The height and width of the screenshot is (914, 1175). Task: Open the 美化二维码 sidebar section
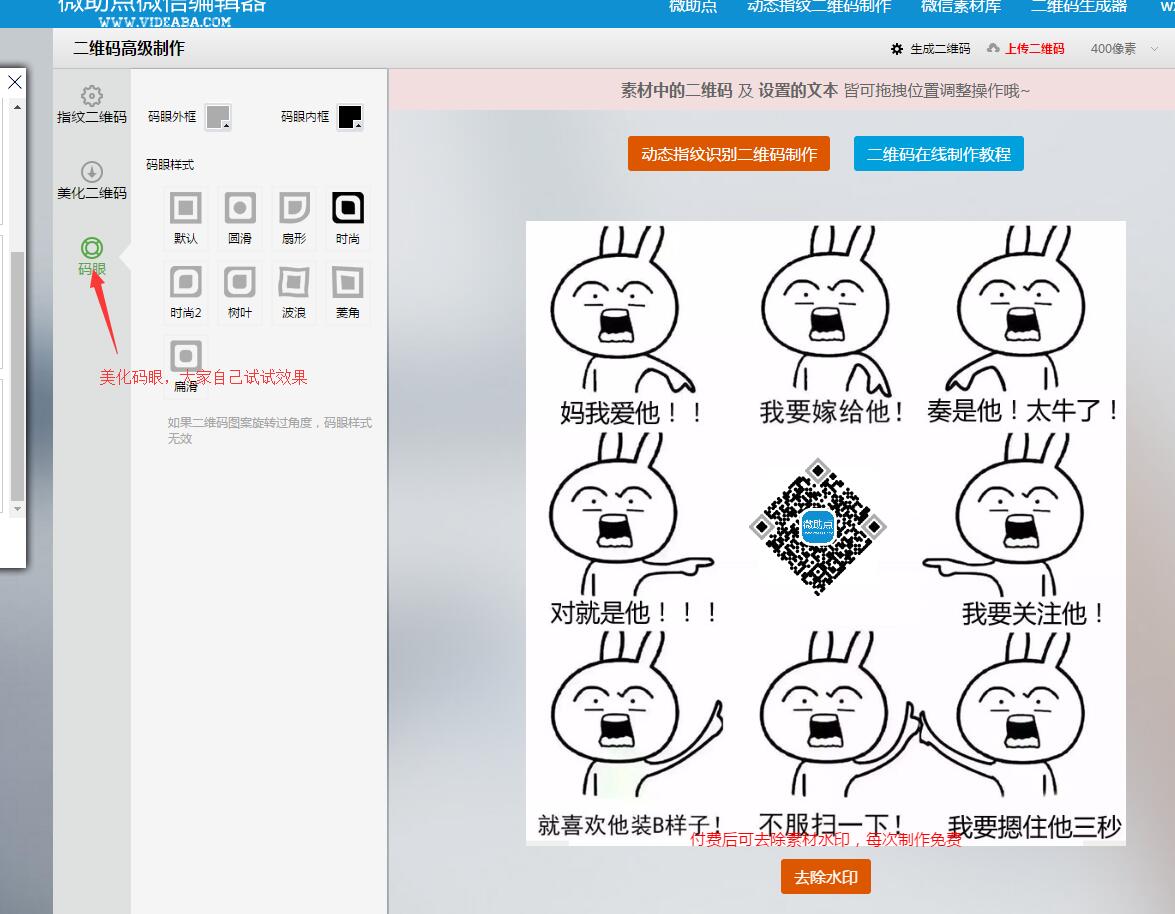click(91, 181)
